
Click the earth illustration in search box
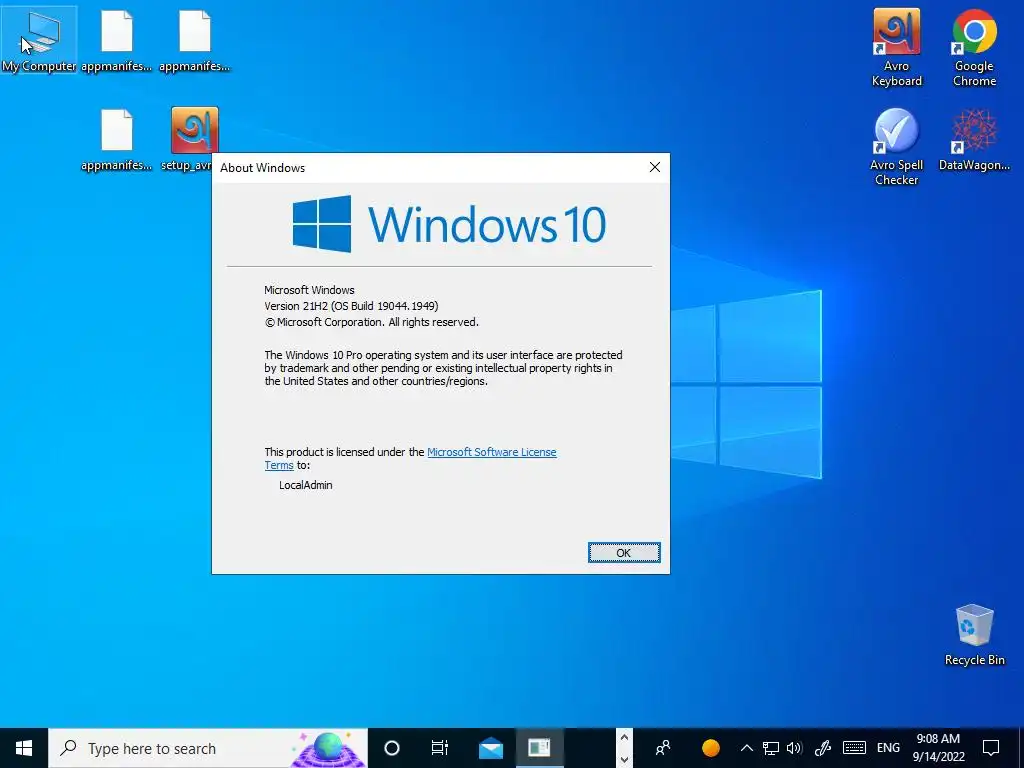(329, 748)
